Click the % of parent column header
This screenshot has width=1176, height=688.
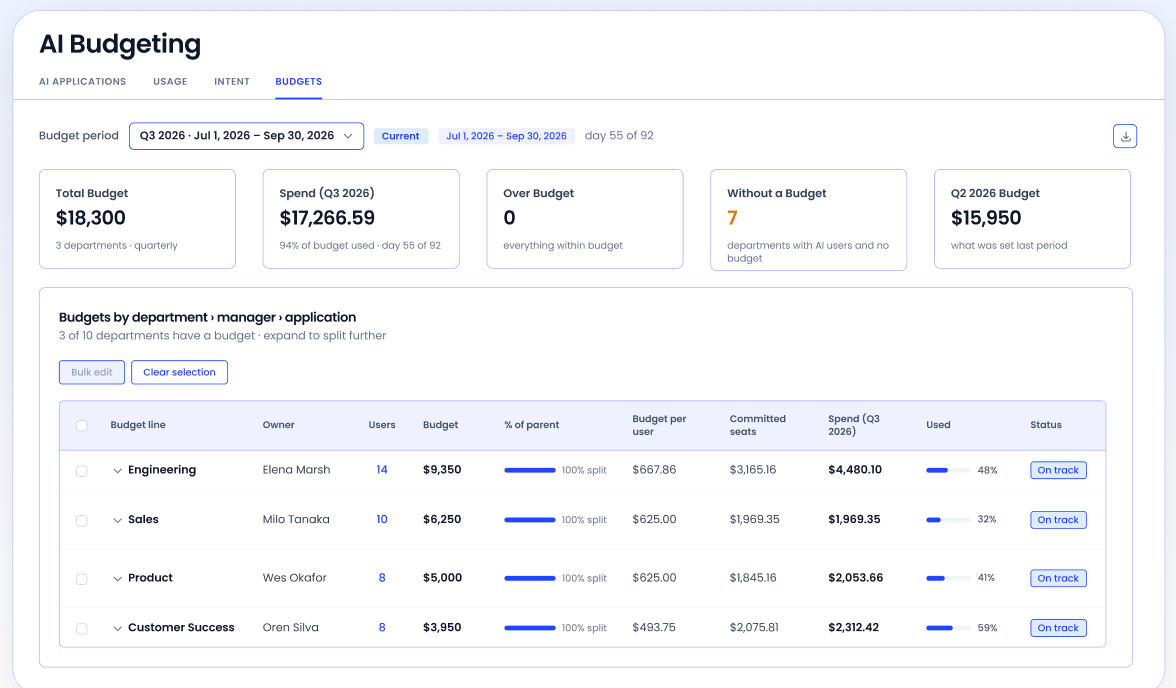point(532,425)
